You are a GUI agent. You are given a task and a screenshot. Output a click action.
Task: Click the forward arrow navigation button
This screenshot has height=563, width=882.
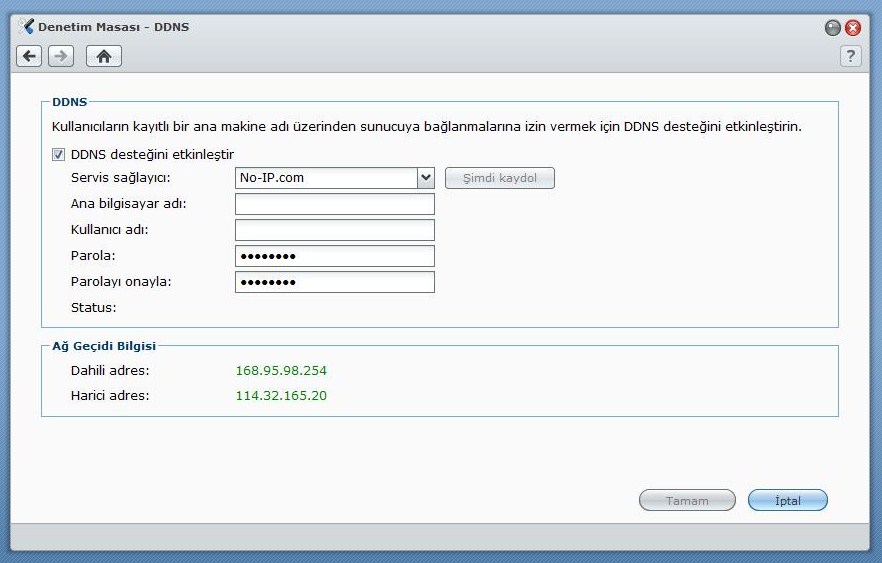pyautogui.click(x=61, y=56)
